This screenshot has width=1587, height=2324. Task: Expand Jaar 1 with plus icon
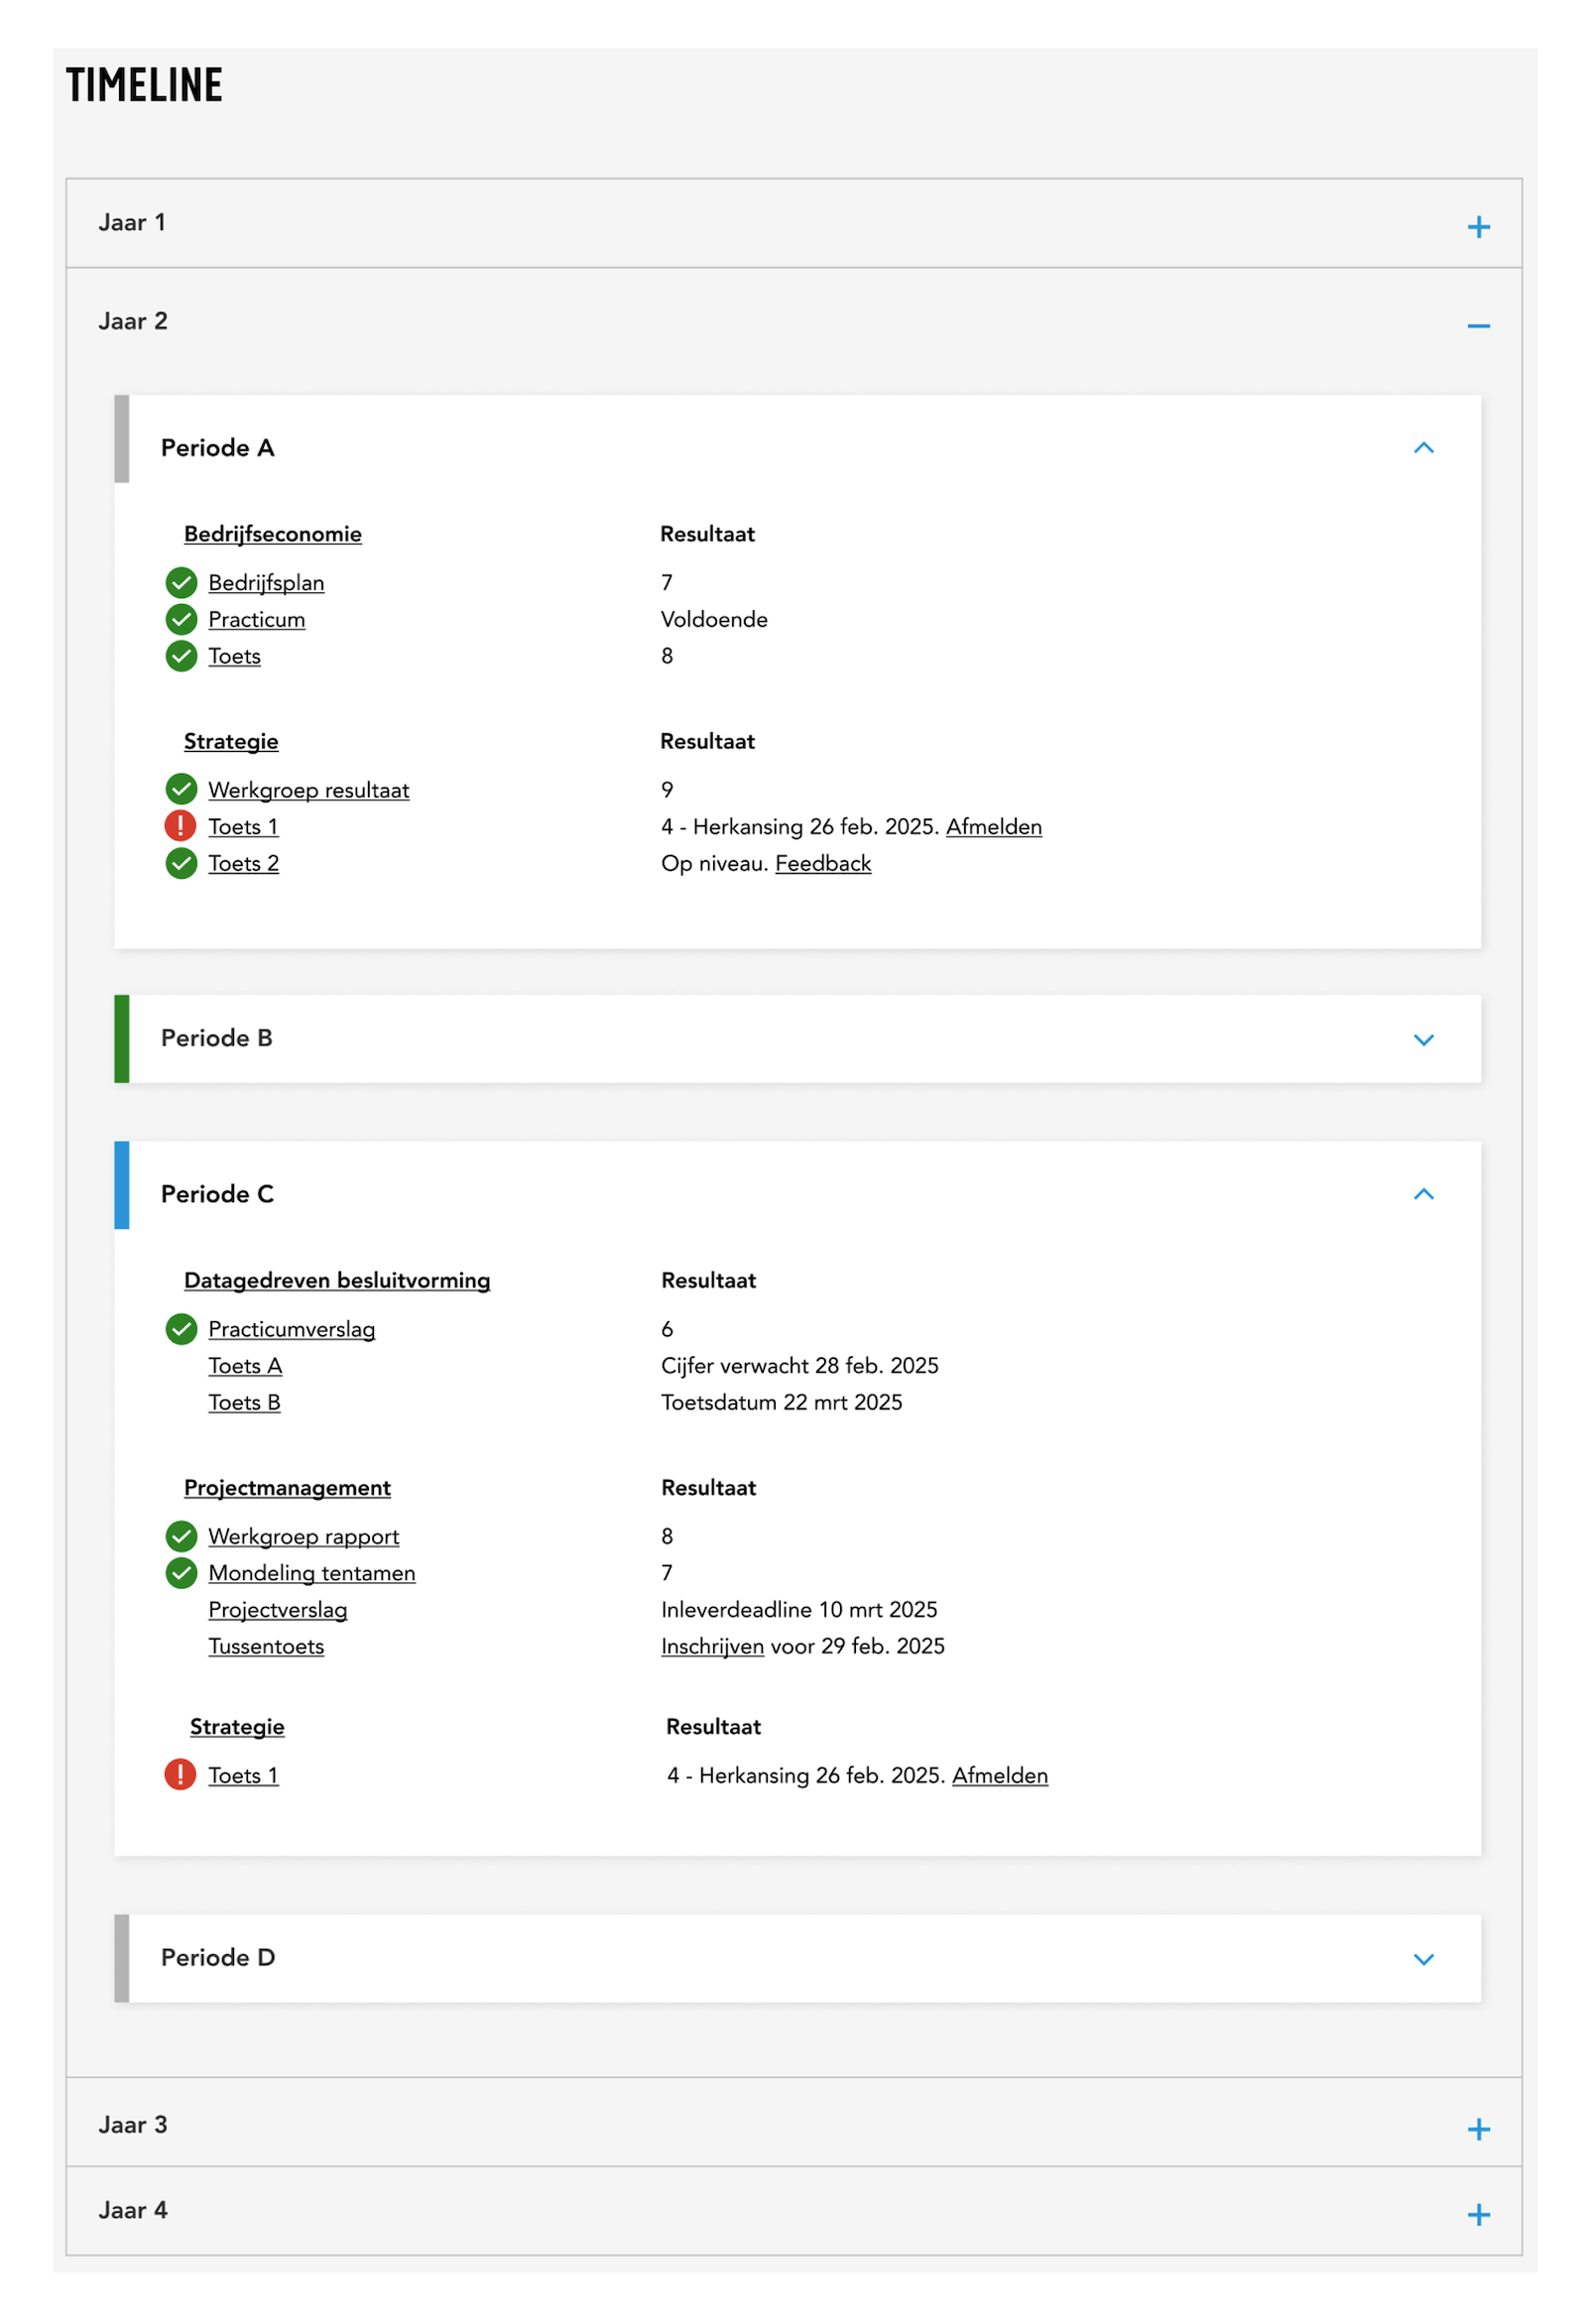(1478, 227)
